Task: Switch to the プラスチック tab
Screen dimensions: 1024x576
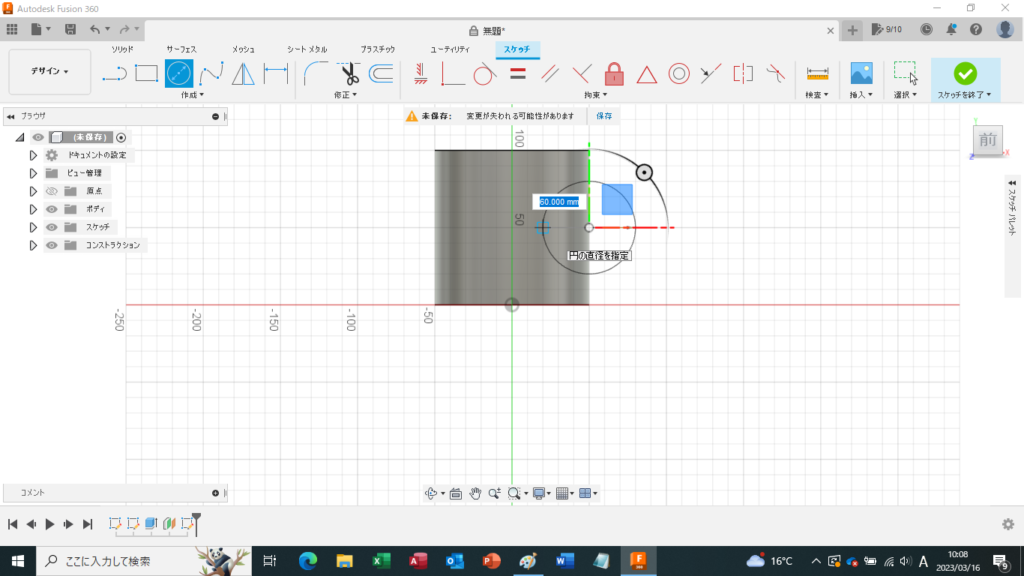Action: 377,50
